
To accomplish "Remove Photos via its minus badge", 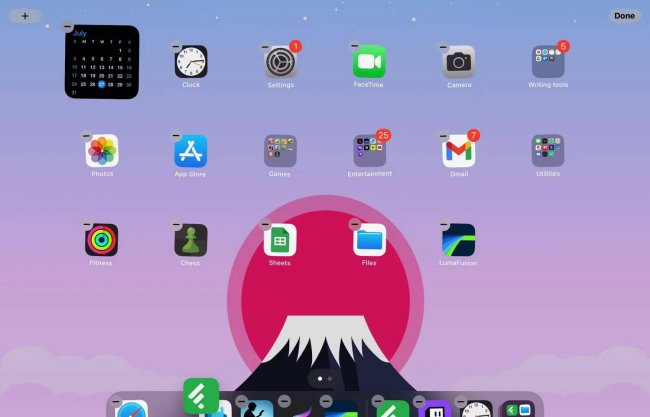I will tap(86, 136).
